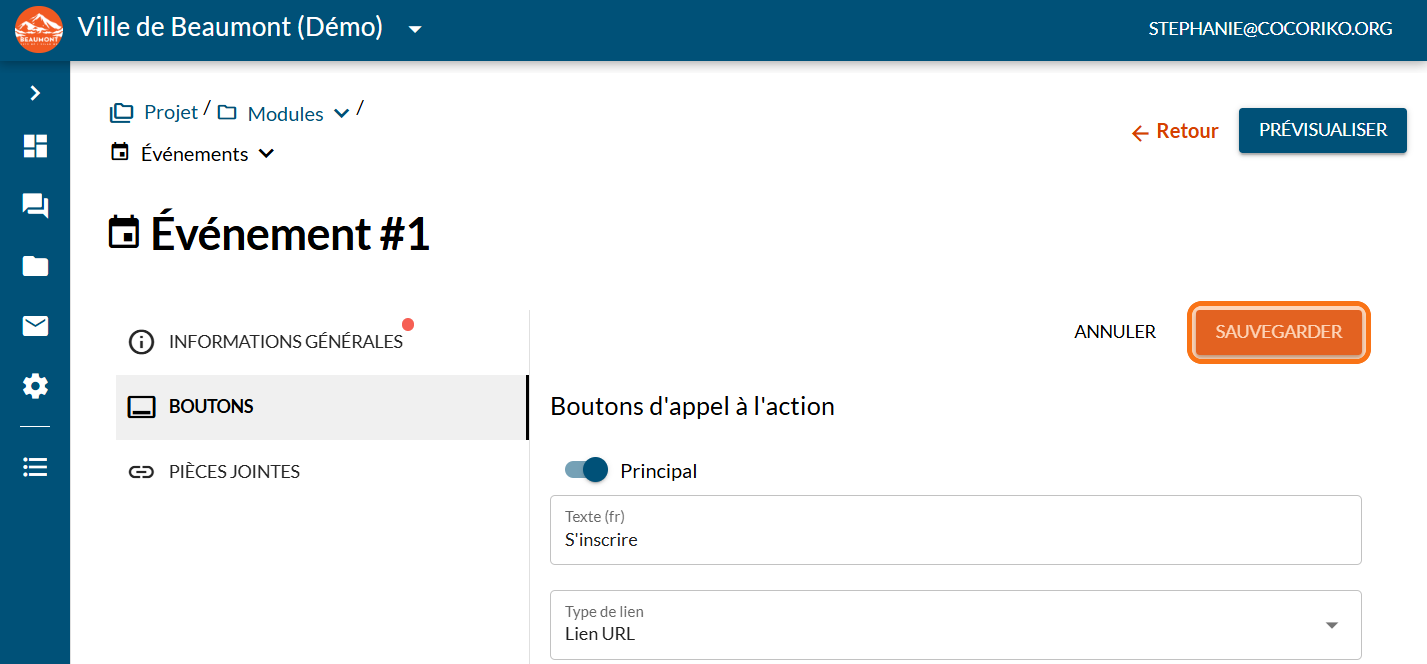Expand the Événements breadcrumb dropdown
Viewport: 1427px width, 664px height.
(x=266, y=154)
